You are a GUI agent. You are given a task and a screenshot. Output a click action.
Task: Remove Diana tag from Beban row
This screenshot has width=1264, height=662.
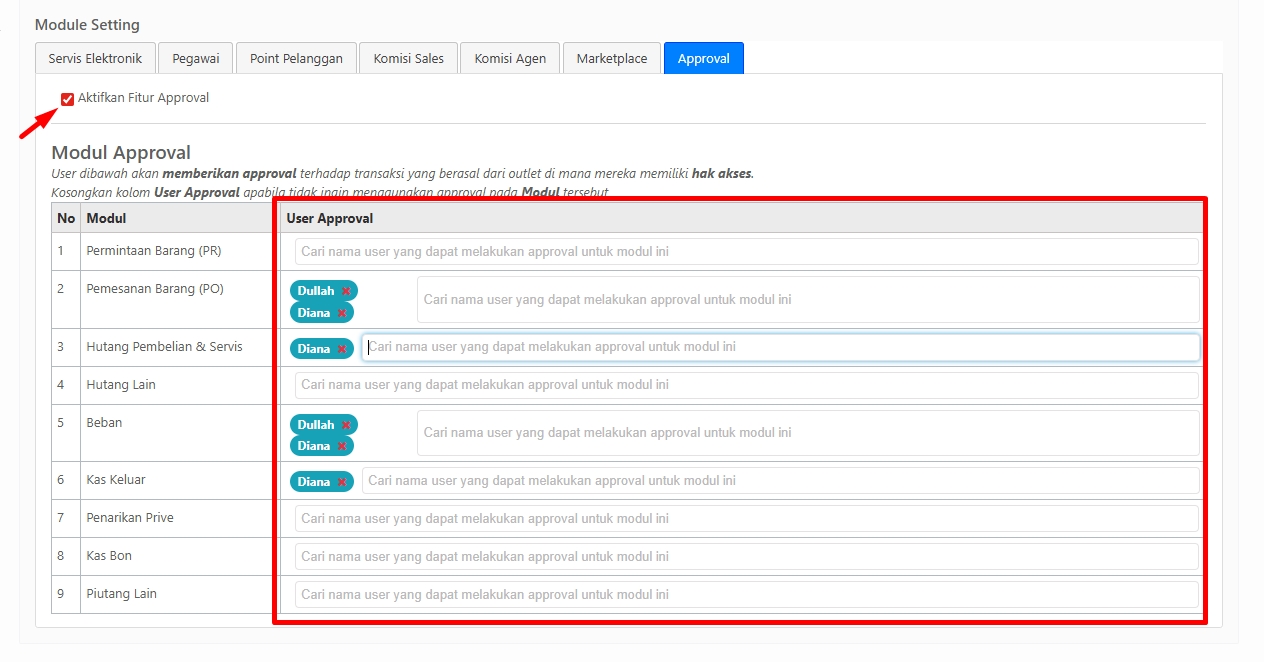(x=342, y=446)
